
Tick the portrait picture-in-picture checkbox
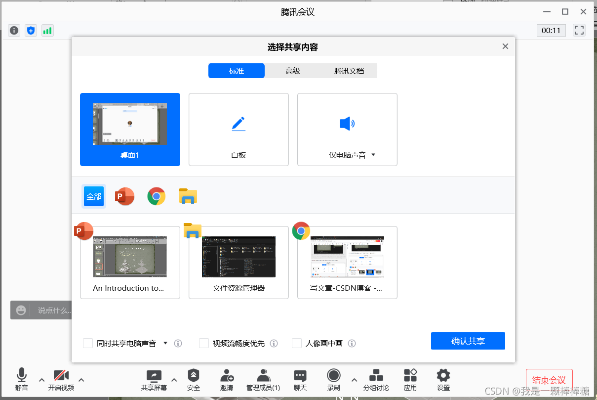[297, 343]
